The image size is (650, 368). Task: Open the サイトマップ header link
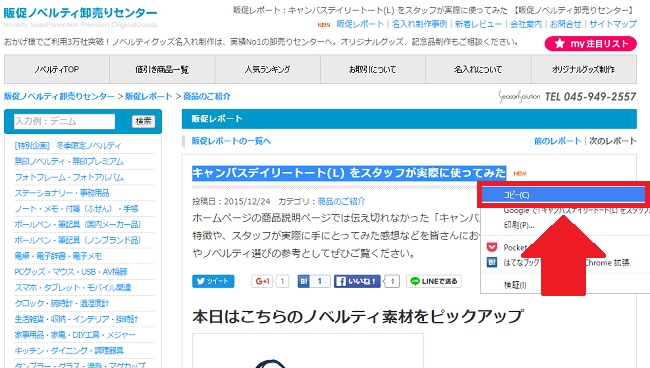[613, 24]
